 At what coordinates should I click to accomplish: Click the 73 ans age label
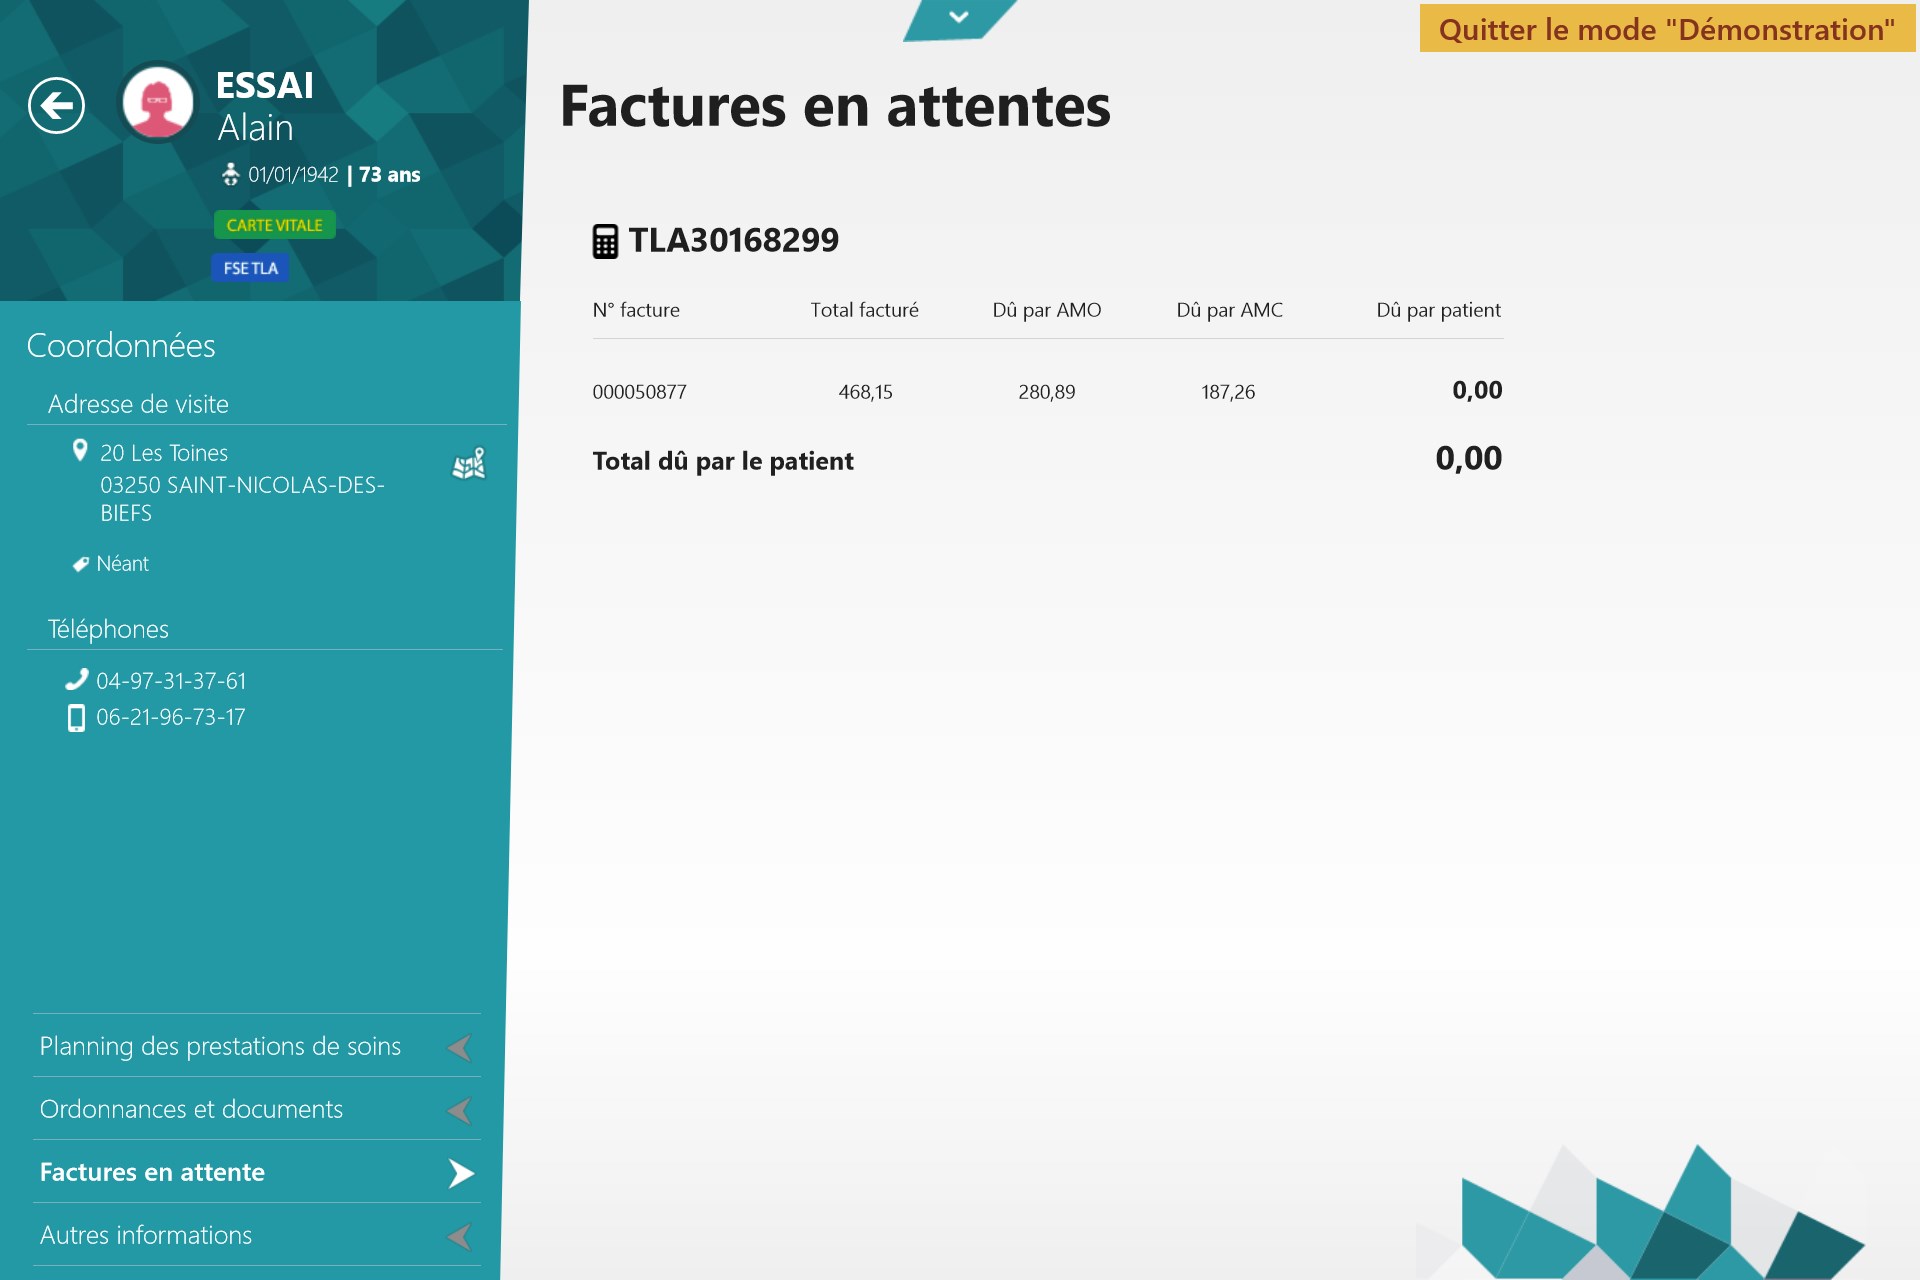(x=390, y=175)
